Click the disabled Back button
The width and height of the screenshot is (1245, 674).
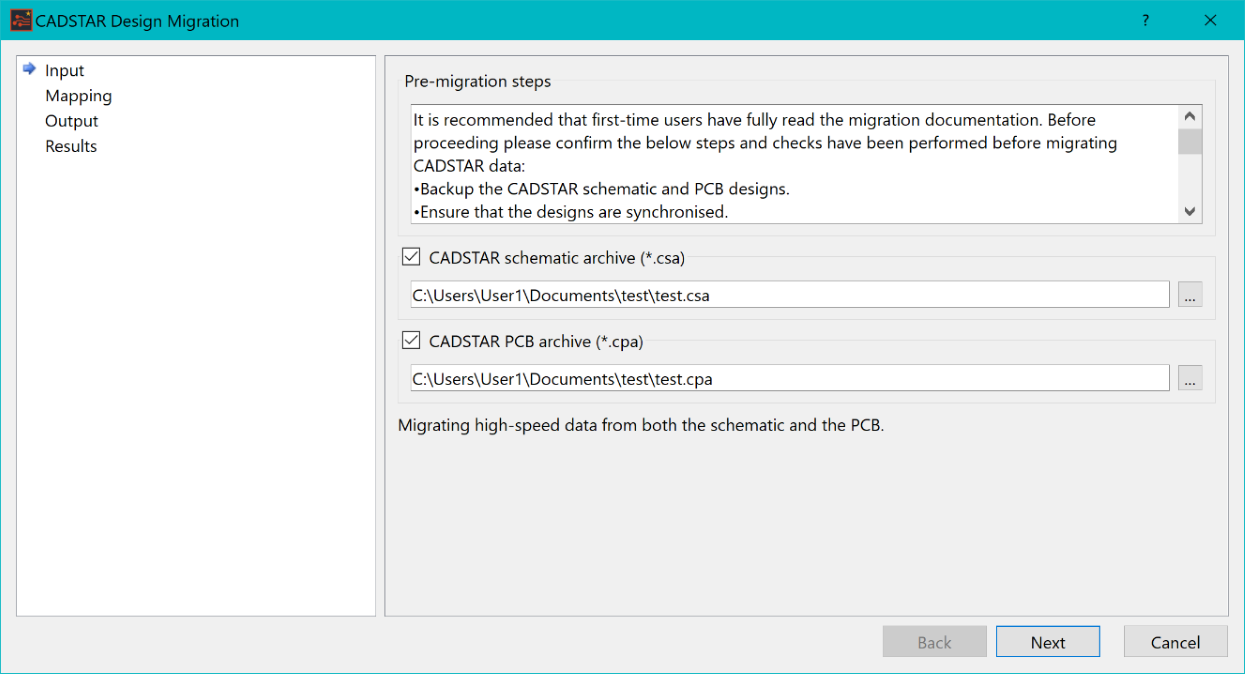tap(935, 642)
